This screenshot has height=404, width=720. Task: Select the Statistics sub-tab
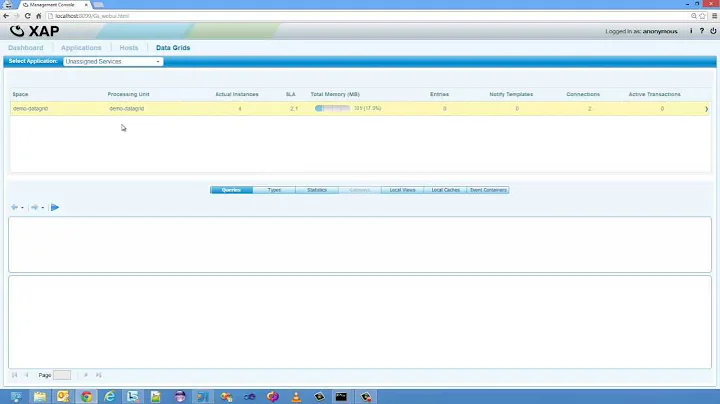point(317,190)
